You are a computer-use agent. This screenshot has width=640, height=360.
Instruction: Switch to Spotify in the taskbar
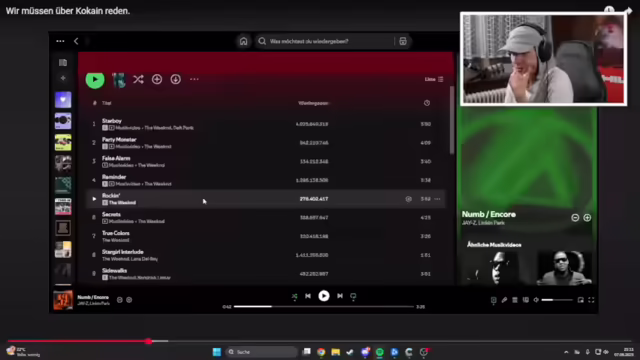[380, 352]
